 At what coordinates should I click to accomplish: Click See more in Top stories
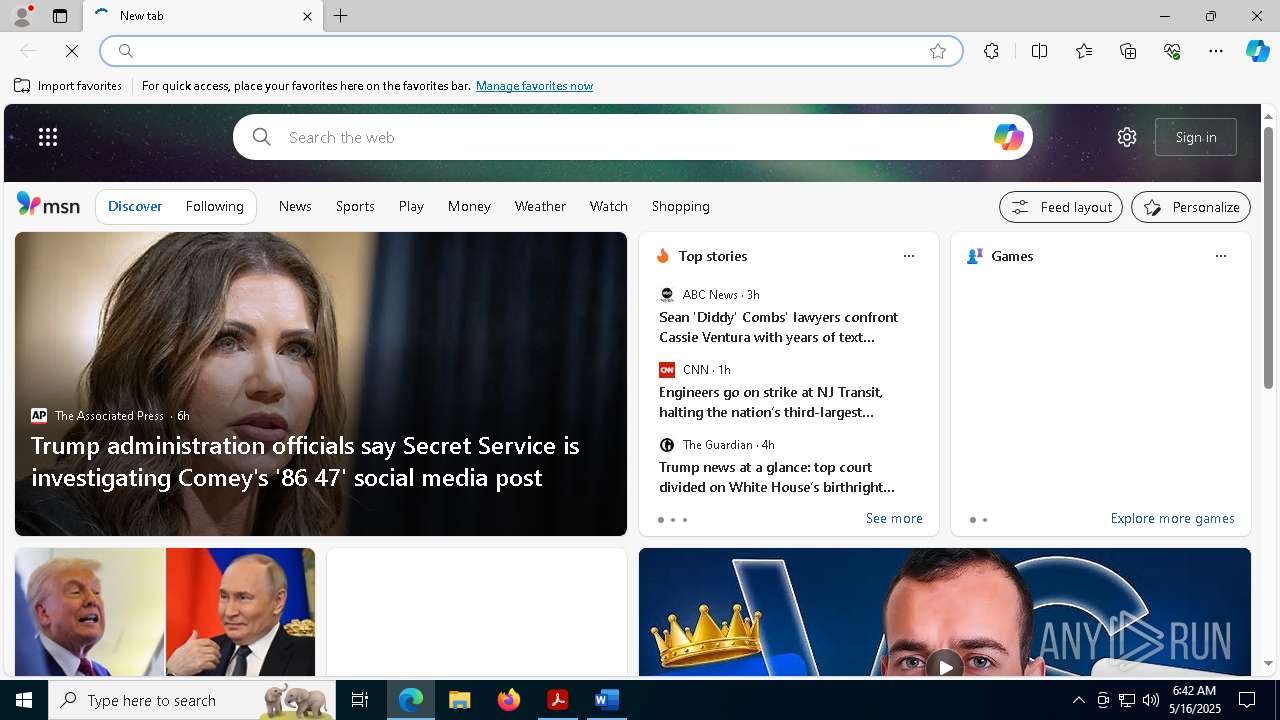pyautogui.click(x=894, y=518)
